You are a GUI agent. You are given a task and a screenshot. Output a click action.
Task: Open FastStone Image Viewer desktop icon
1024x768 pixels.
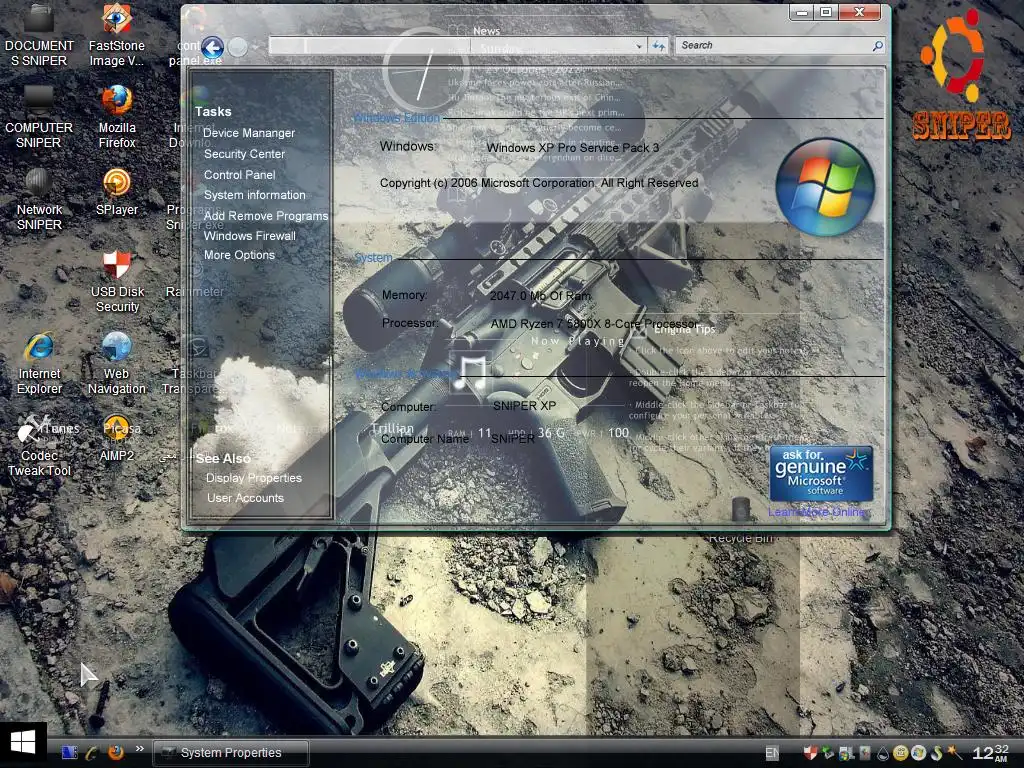pos(117,34)
